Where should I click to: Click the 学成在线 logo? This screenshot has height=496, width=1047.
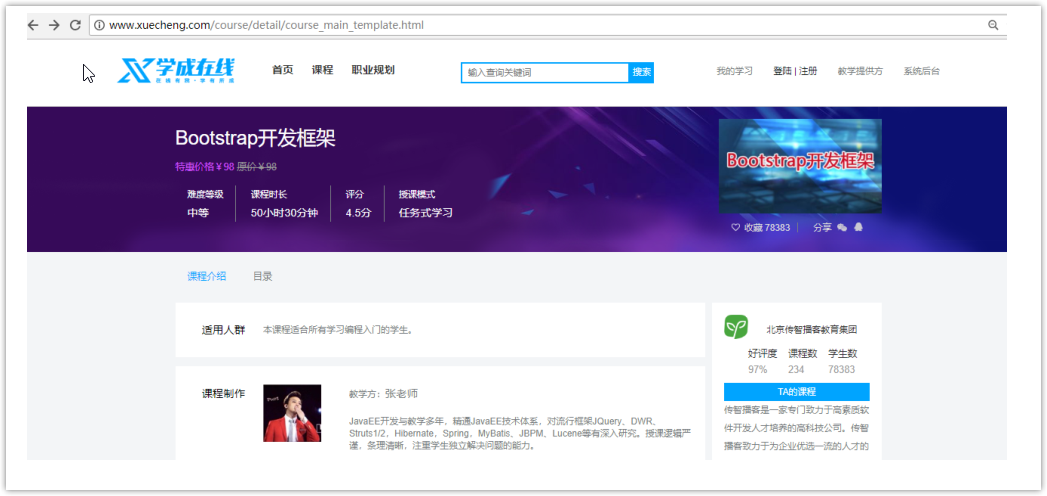coord(176,70)
